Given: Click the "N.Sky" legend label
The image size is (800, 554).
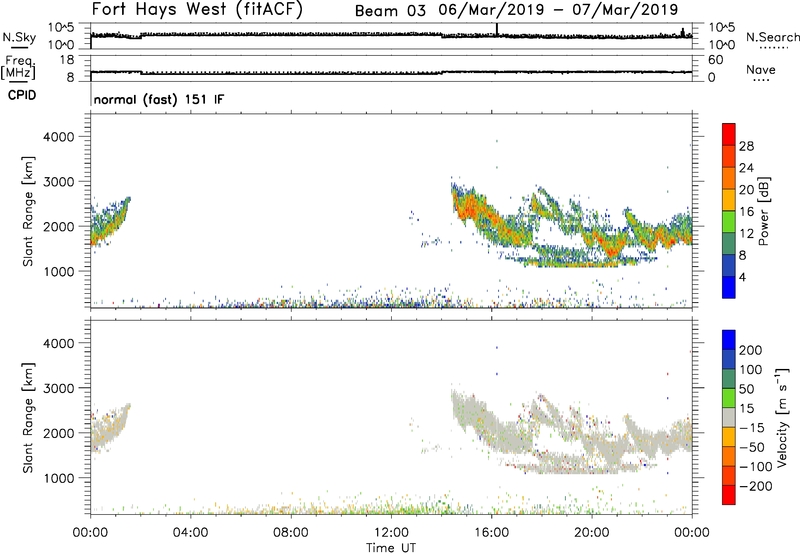Looking at the screenshot, I should pos(19,38).
